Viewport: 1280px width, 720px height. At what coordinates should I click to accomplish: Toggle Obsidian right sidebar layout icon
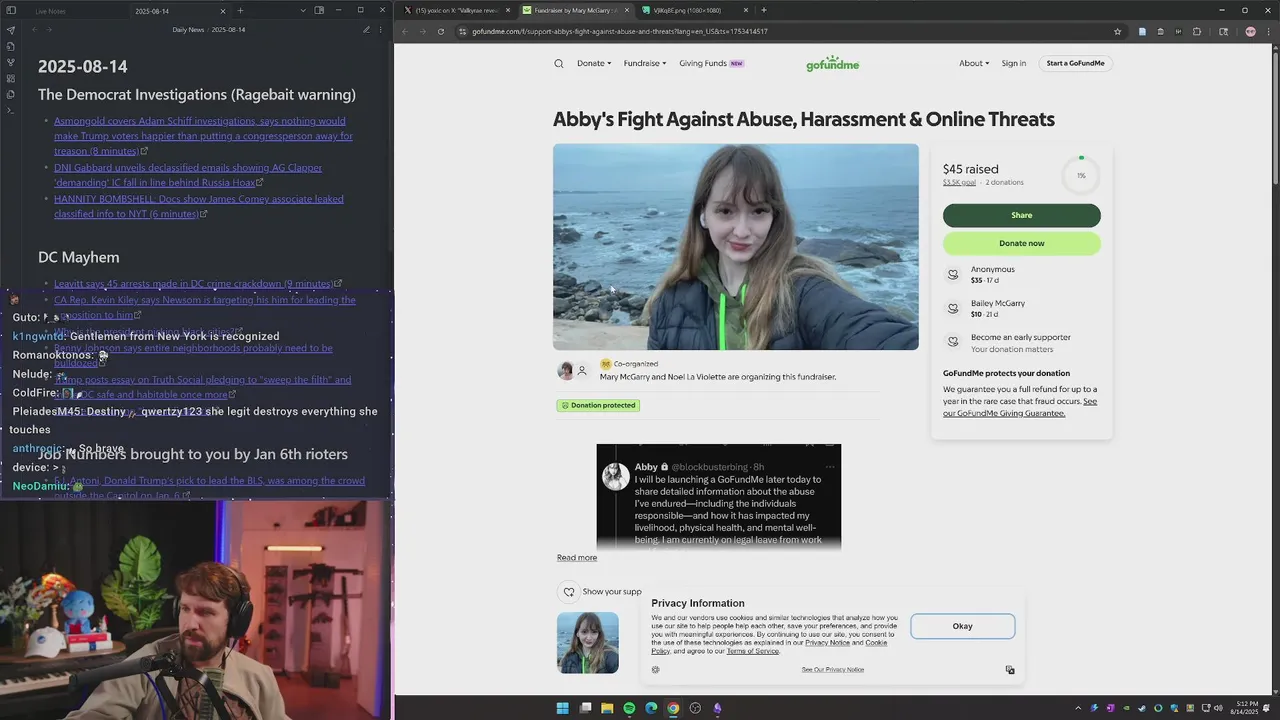[x=319, y=11]
